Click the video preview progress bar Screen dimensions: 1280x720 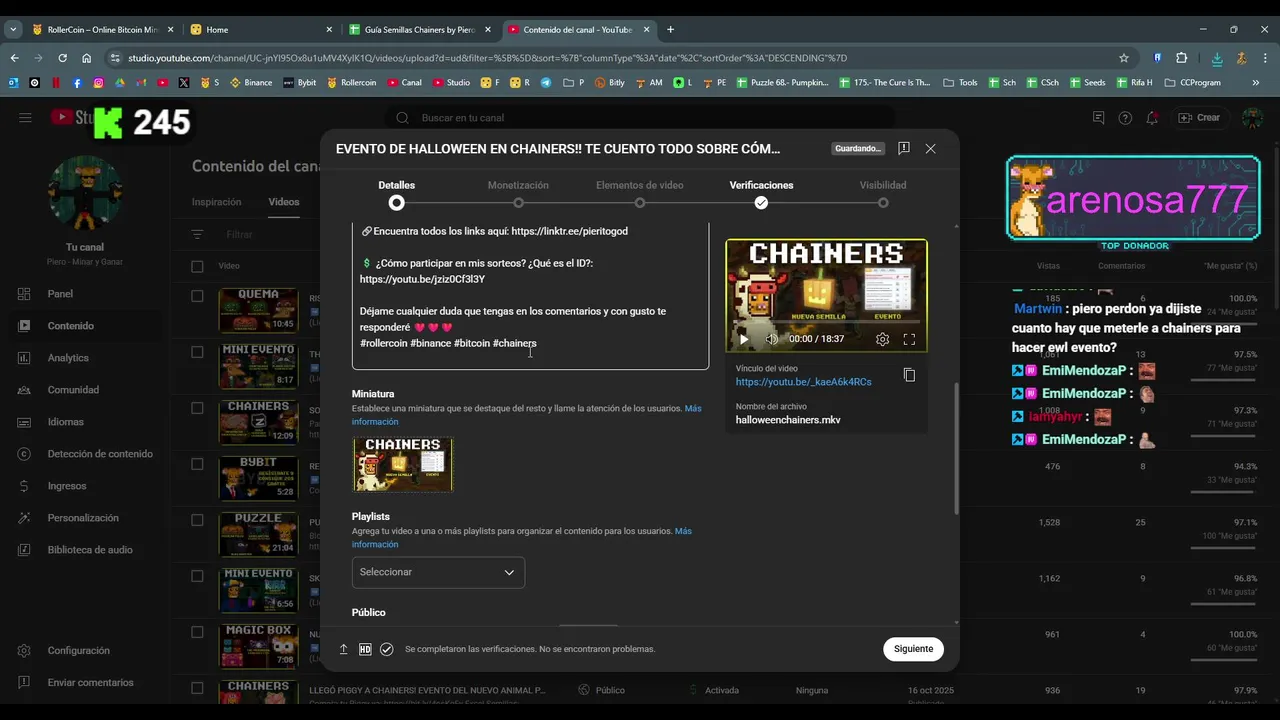pyautogui.click(x=826, y=322)
